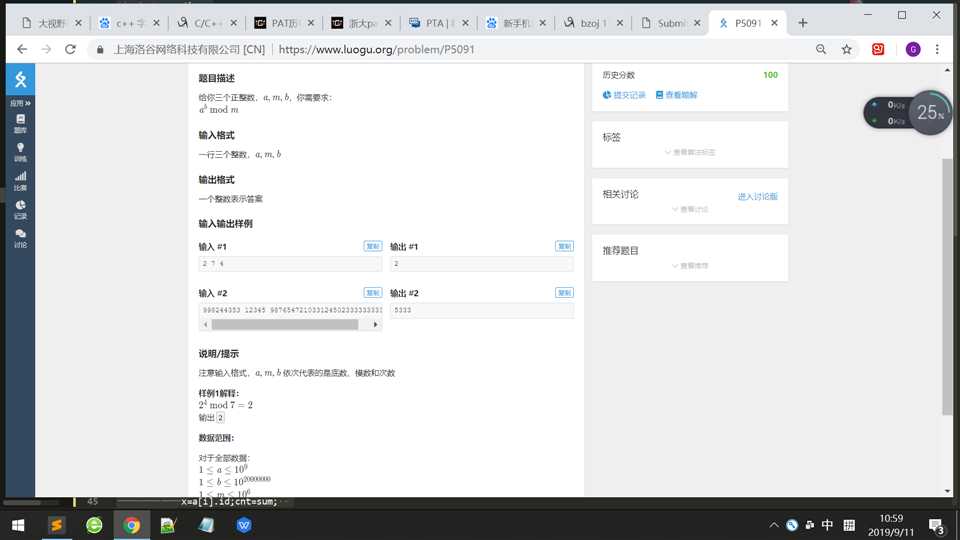
Task: Click the page scrollbar down arrow
Action: point(947,491)
